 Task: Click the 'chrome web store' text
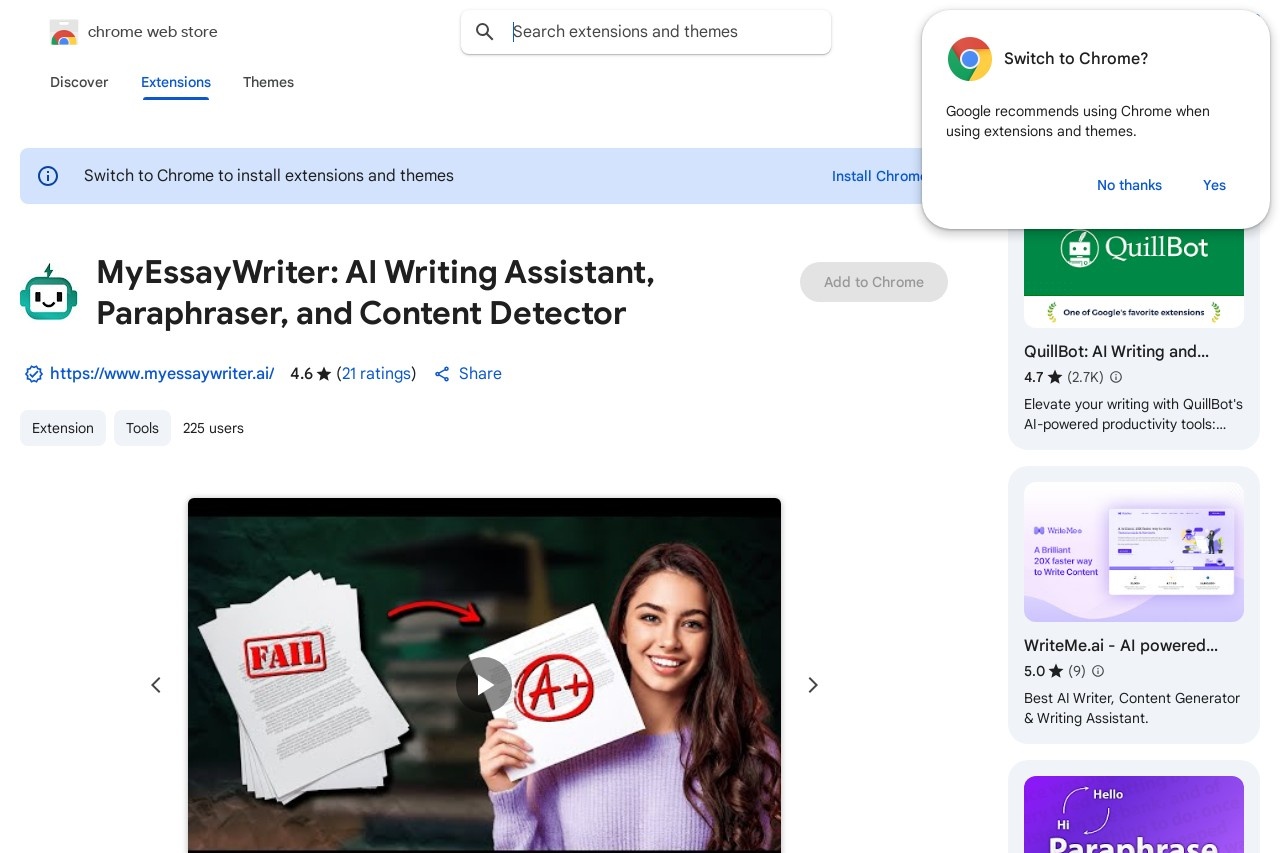click(x=153, y=32)
